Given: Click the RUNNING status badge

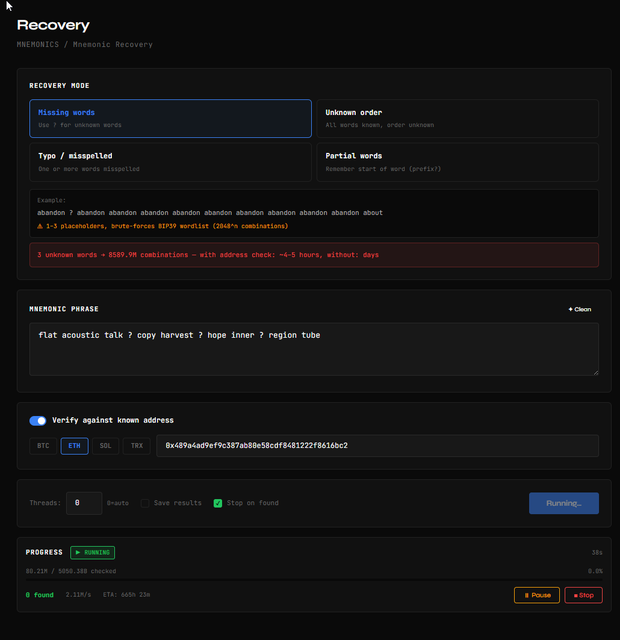Looking at the screenshot, I should tap(93, 553).
